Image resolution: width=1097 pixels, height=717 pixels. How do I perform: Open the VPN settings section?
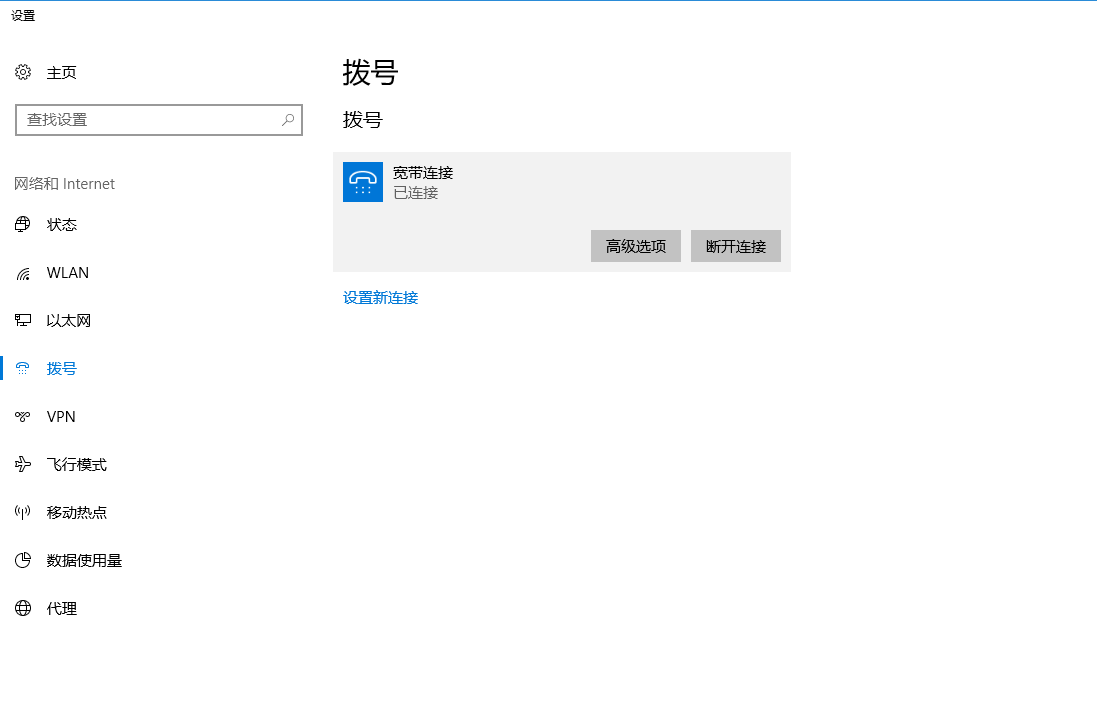tap(61, 416)
